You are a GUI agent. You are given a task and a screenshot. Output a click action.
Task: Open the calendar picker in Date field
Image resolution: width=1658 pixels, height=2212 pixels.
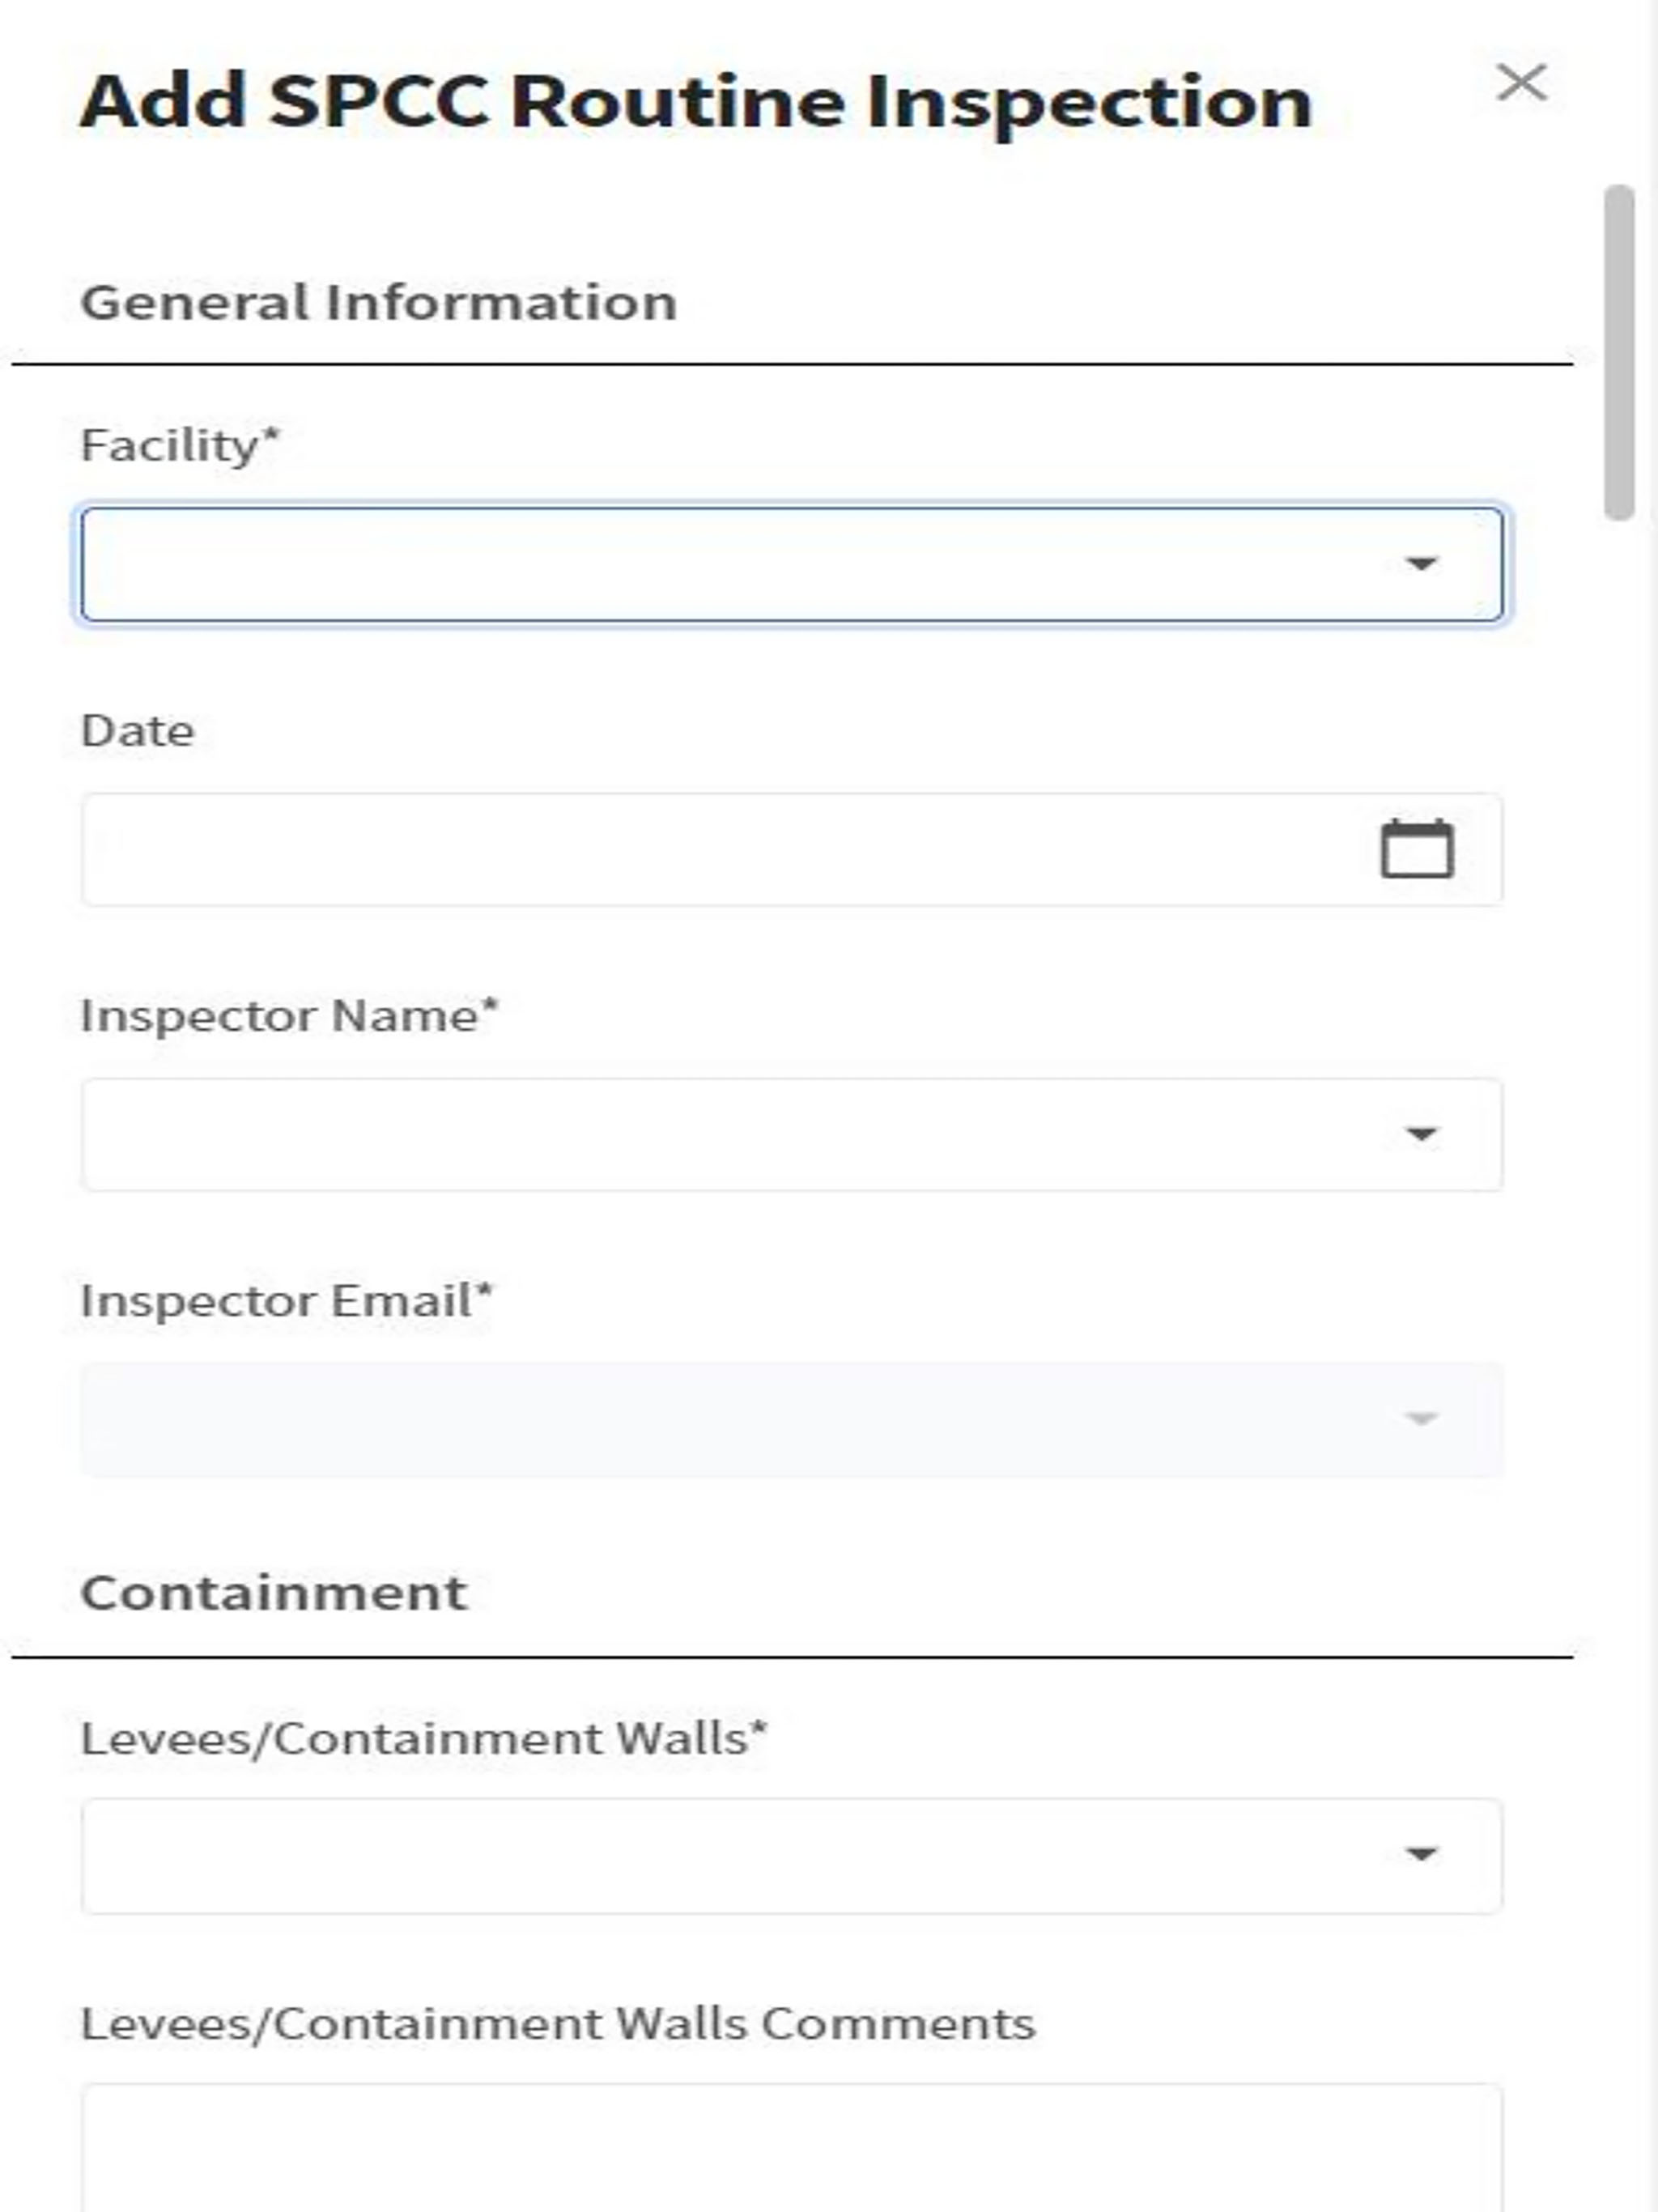coord(1417,848)
